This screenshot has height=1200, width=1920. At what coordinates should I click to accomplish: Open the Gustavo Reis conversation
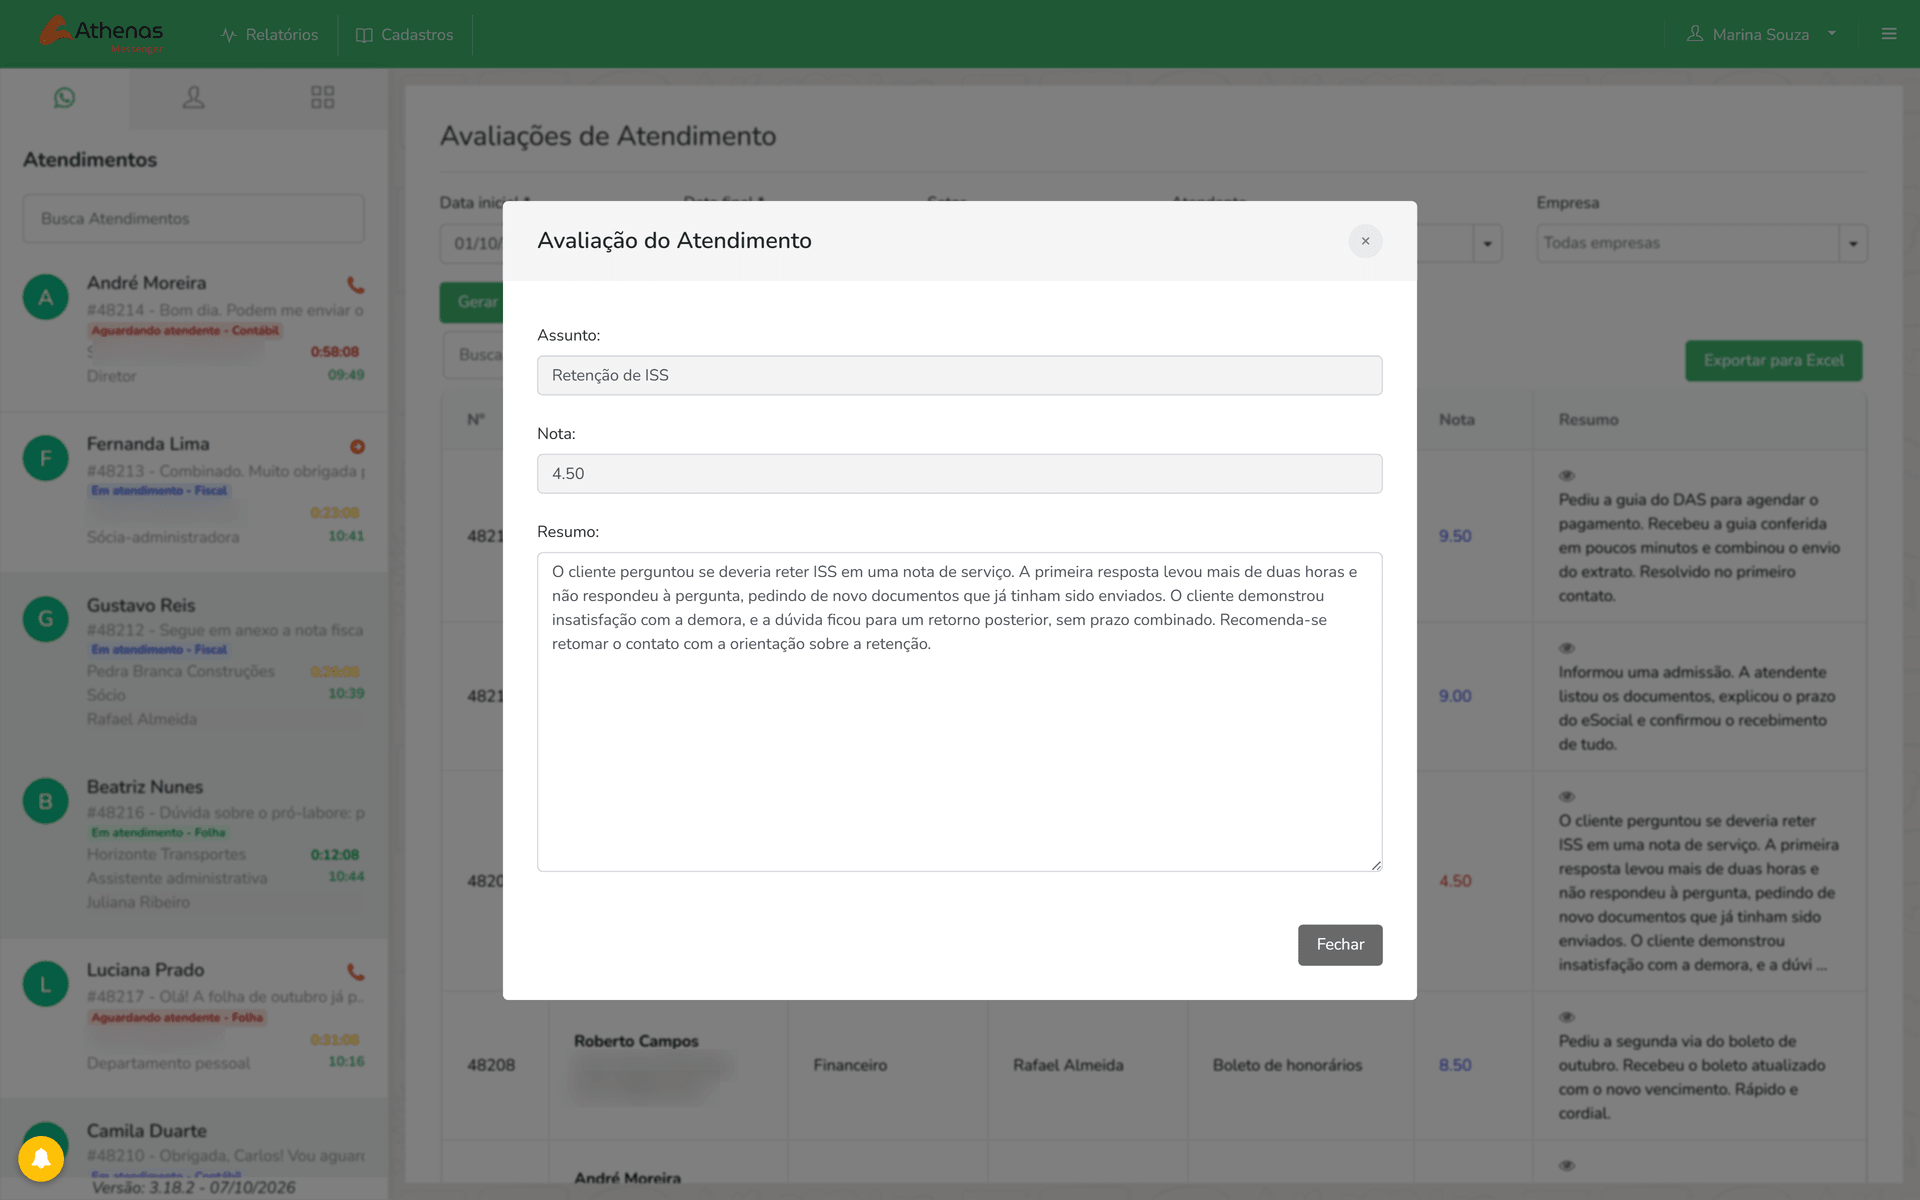click(194, 662)
